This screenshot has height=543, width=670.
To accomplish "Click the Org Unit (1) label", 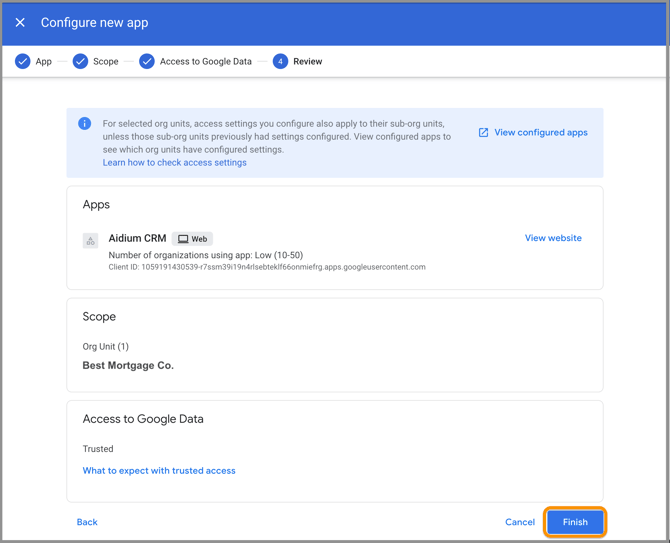I will (x=106, y=346).
